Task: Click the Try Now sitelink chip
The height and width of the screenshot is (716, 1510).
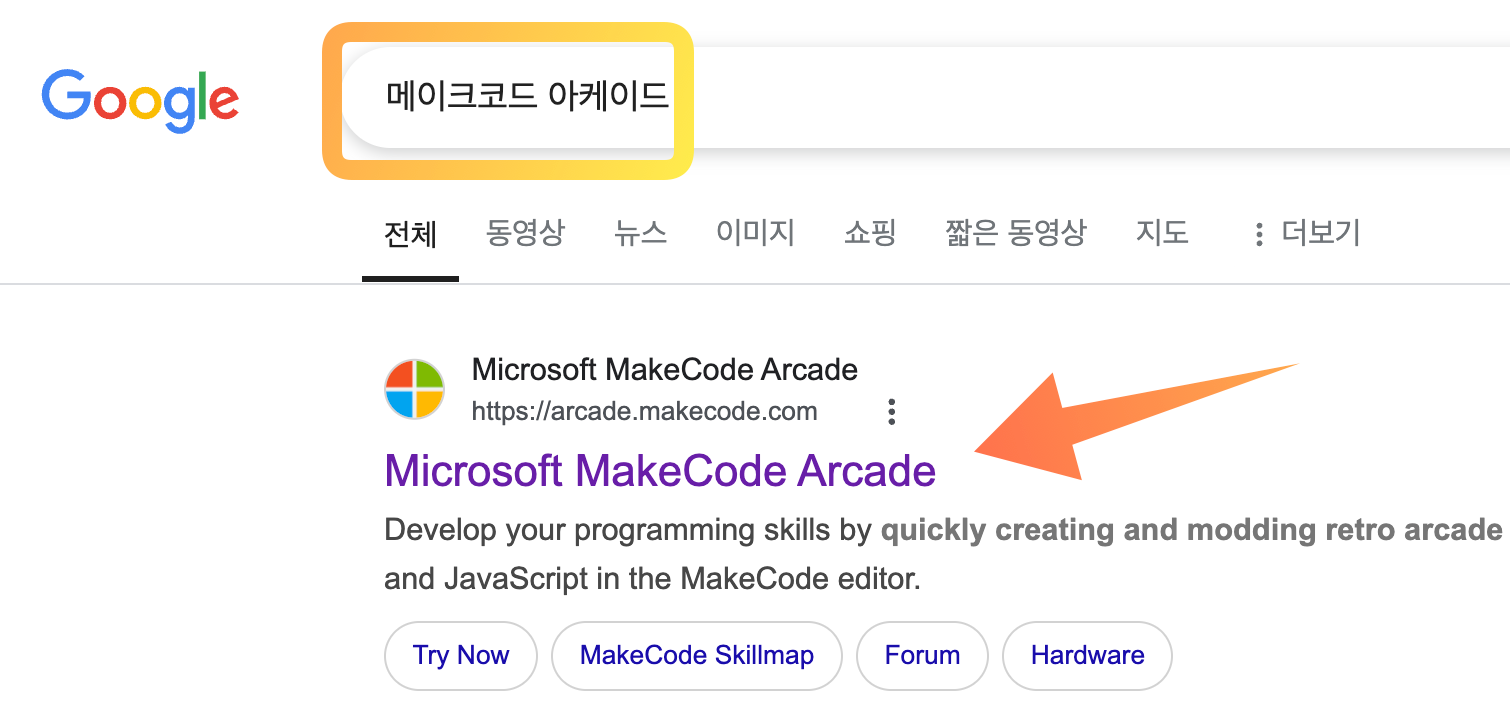Action: pyautogui.click(x=461, y=656)
